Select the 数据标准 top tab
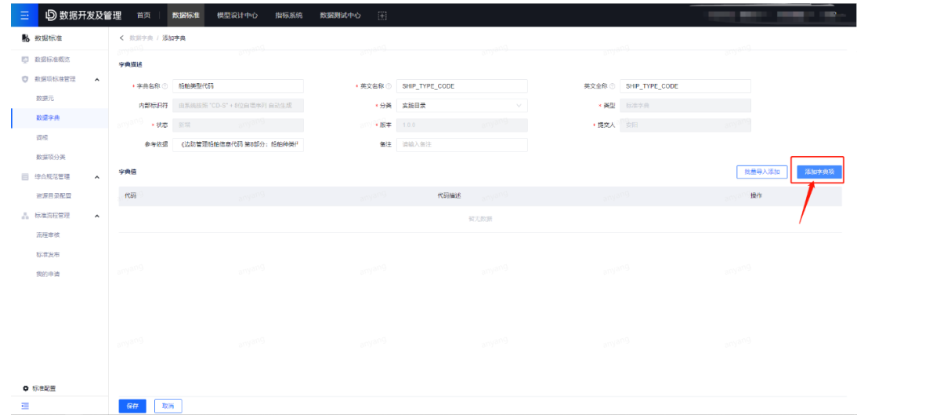Viewport: 929px width, 420px height. pos(184,16)
